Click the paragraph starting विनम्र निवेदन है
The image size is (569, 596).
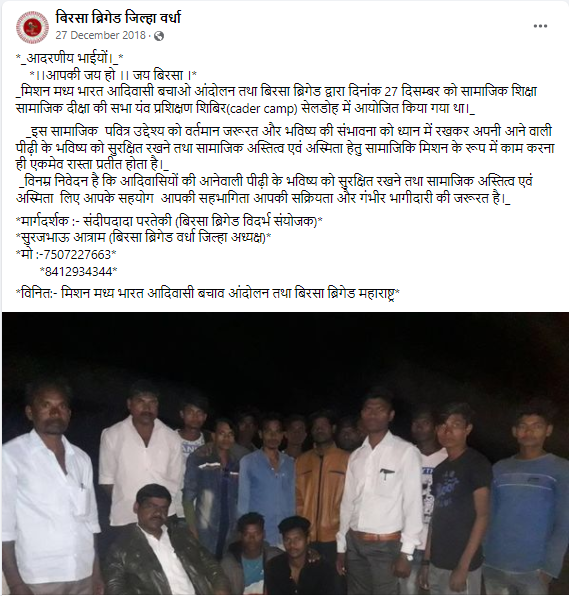[x=274, y=190]
